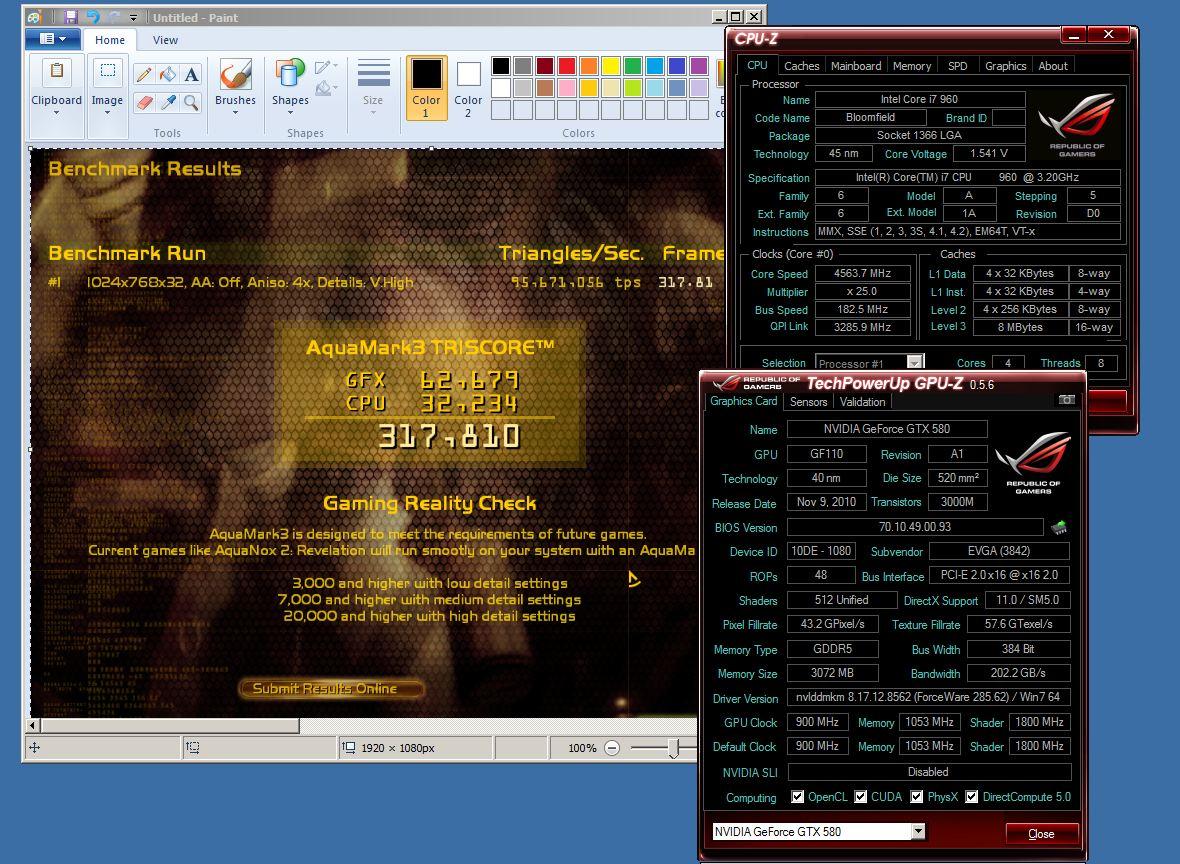Click the NVIDIA GeForce GTX 580 name field

pos(887,429)
